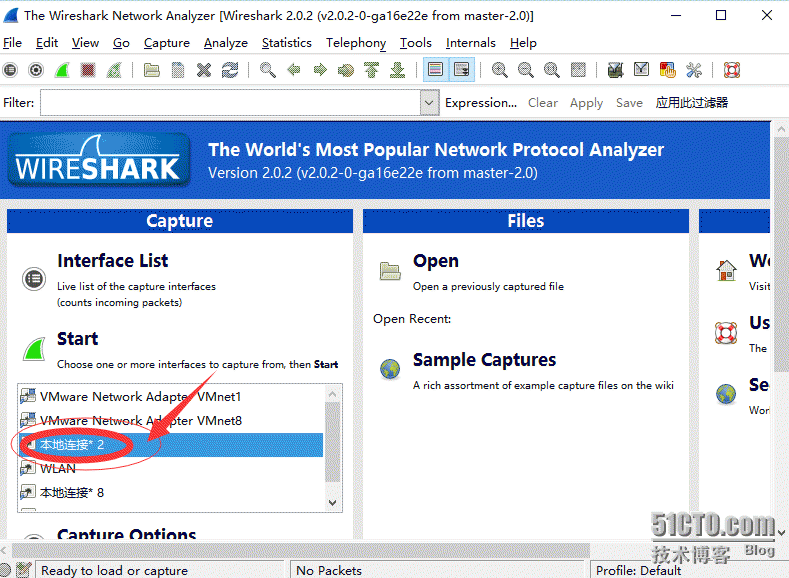
Task: Open help lifebuoy toolbar icon
Action: click(732, 70)
